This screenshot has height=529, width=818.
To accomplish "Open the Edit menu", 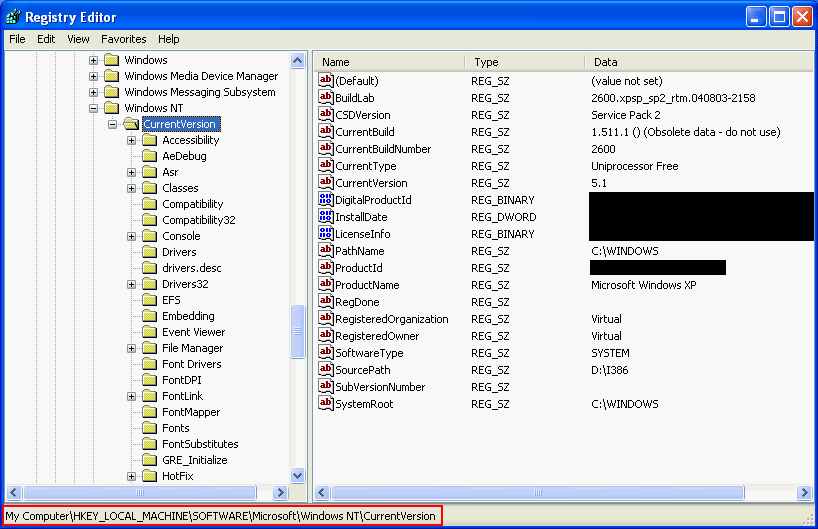I will (x=46, y=39).
